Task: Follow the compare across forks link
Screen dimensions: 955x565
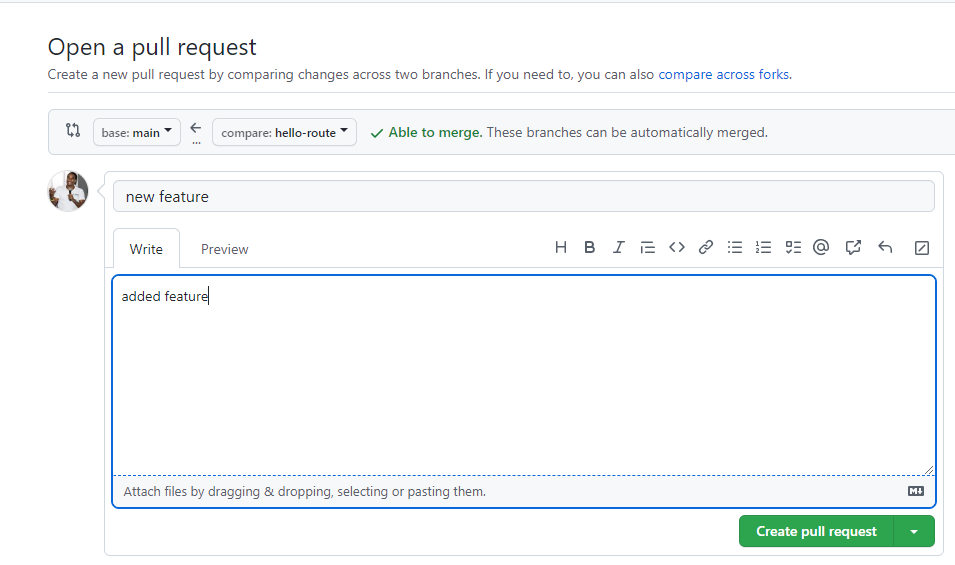Action: coord(723,74)
